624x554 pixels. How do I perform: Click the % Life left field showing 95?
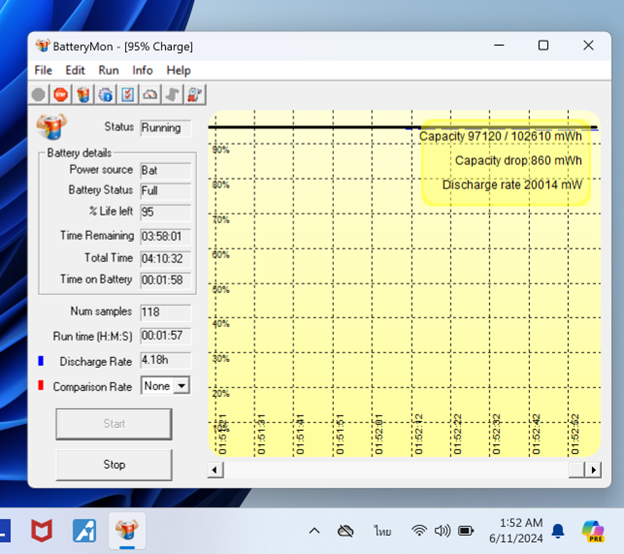tap(166, 212)
